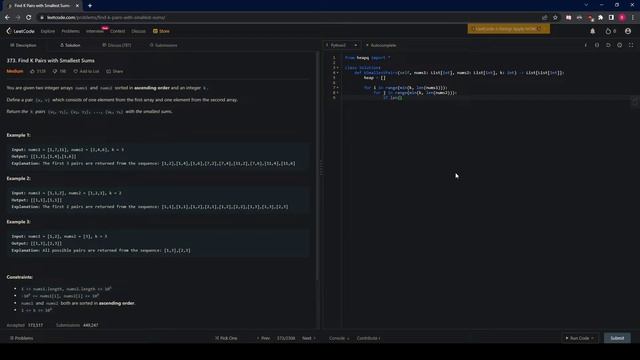The image size is (640, 360).
Task: Collapse code fold arrow on line 3
Action: click(x=338, y=68)
